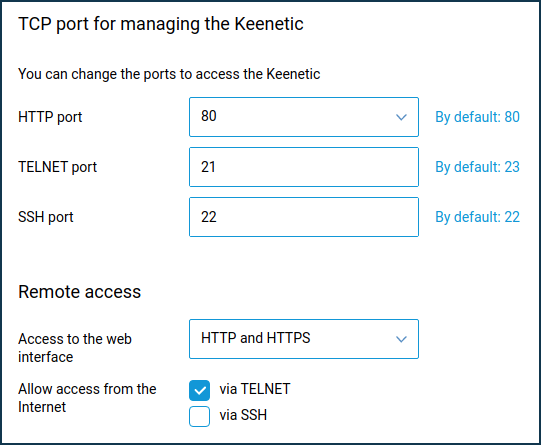Click the Remote access section heading

(79, 292)
